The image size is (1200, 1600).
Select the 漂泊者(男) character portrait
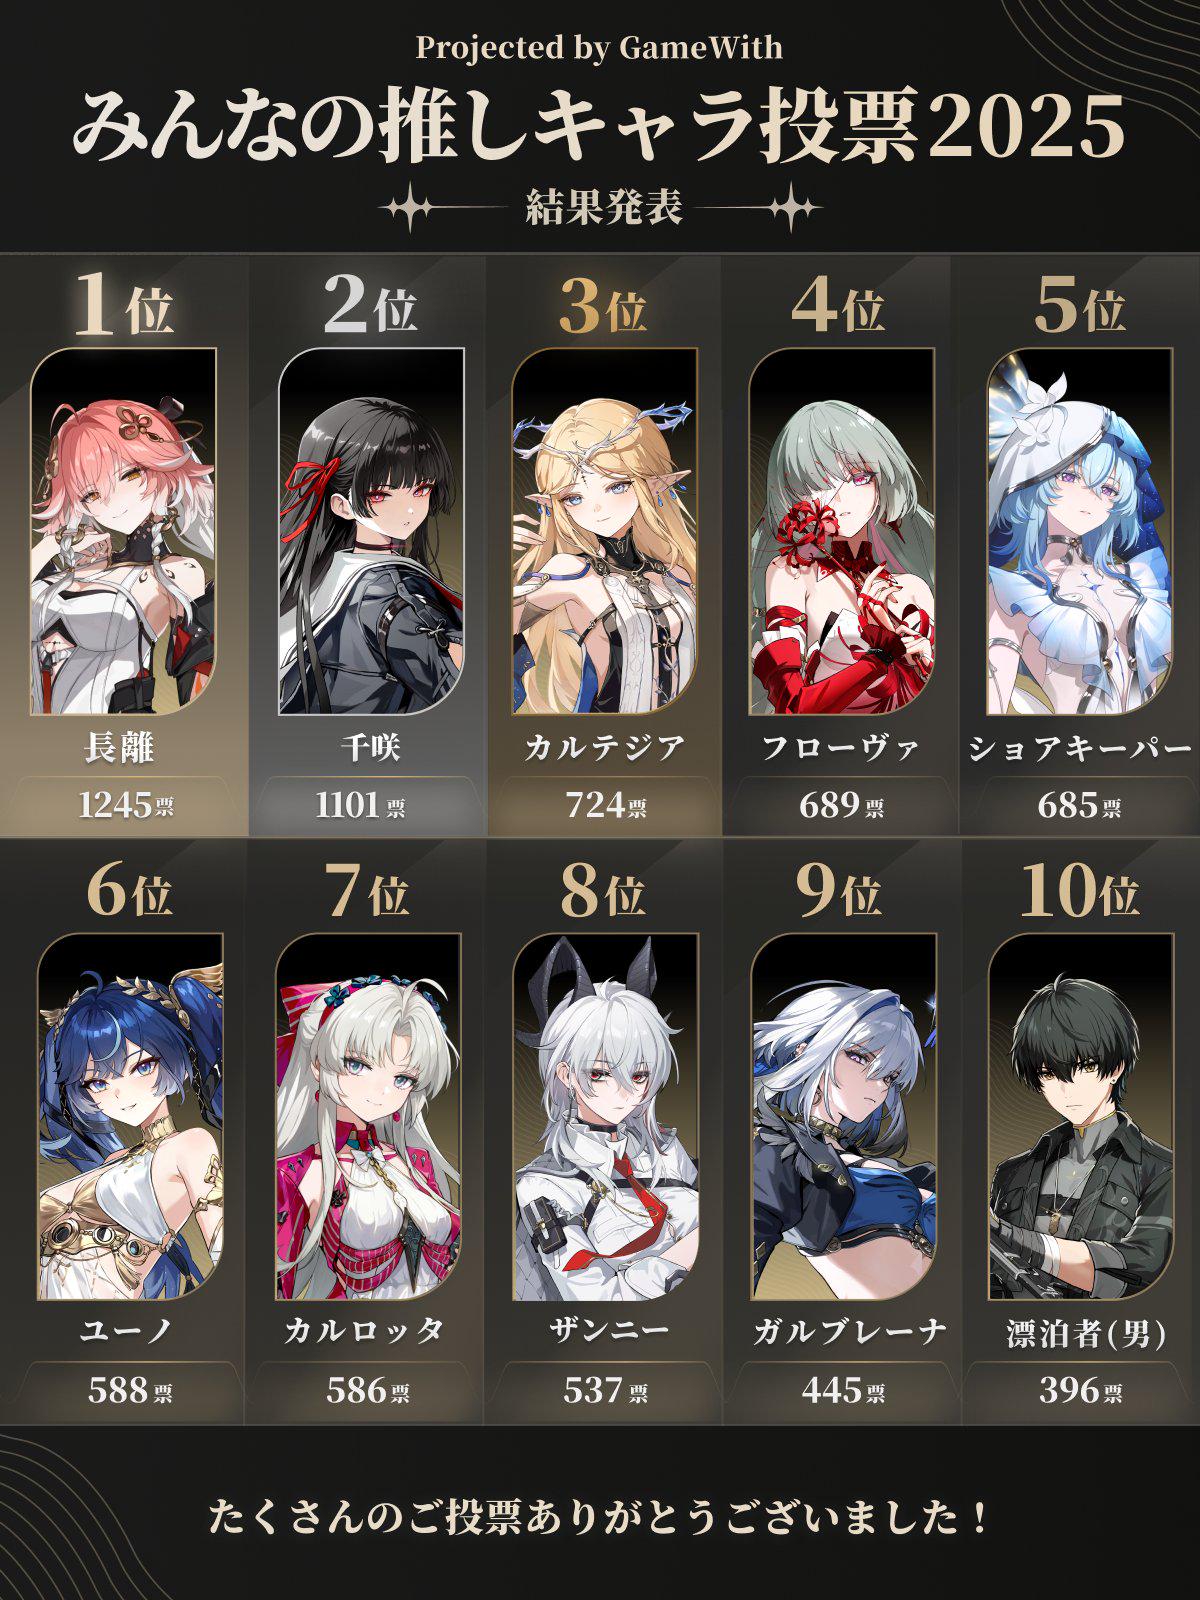point(1080,1117)
